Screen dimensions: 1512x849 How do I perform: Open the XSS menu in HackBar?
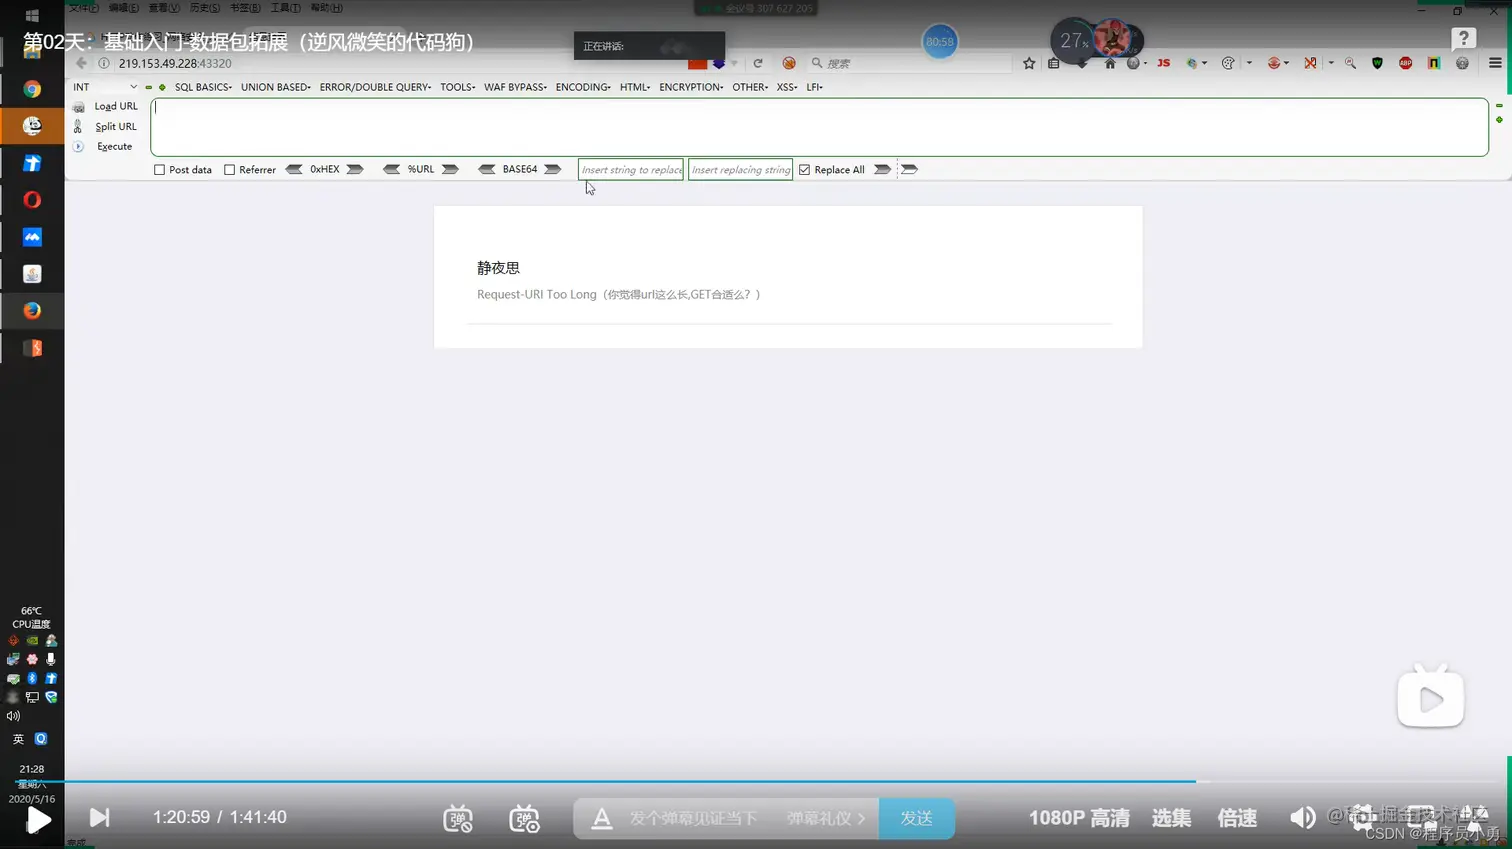[x=787, y=87]
